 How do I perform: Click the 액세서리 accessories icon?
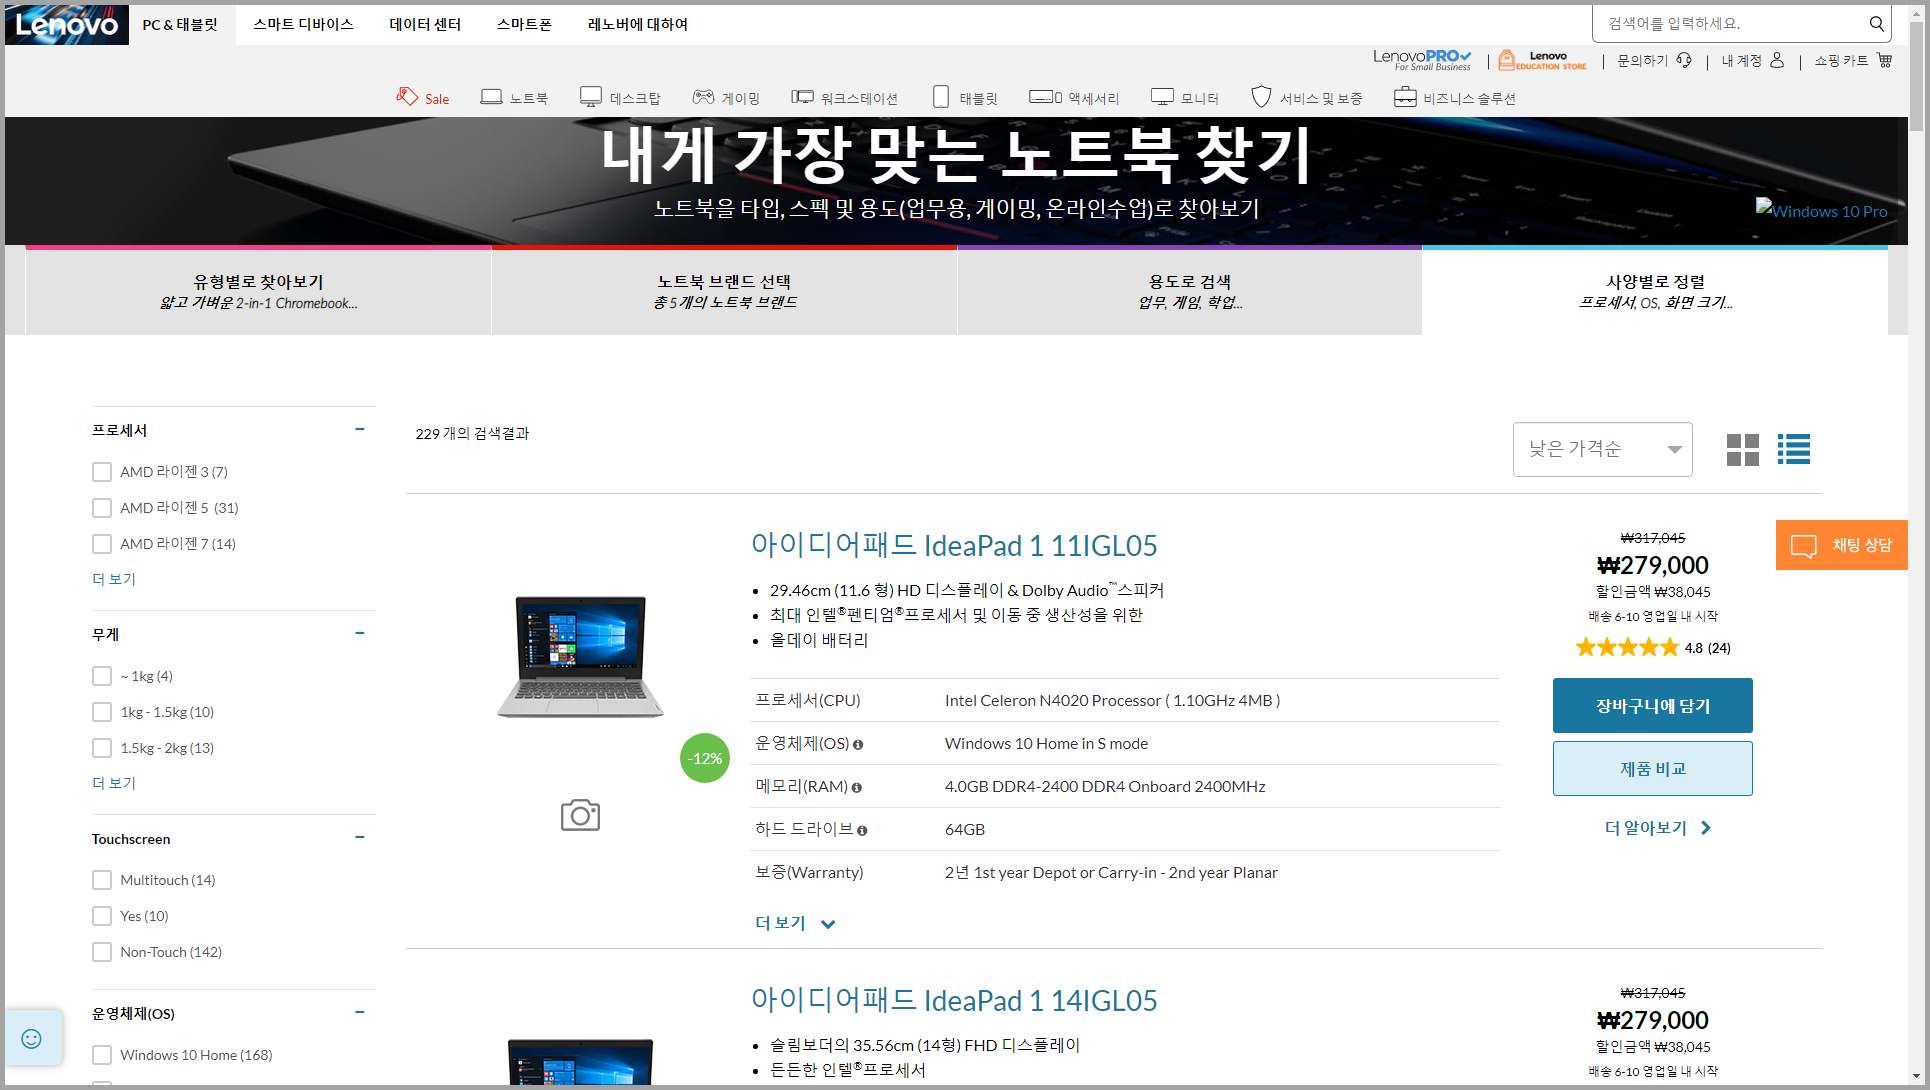(1046, 97)
